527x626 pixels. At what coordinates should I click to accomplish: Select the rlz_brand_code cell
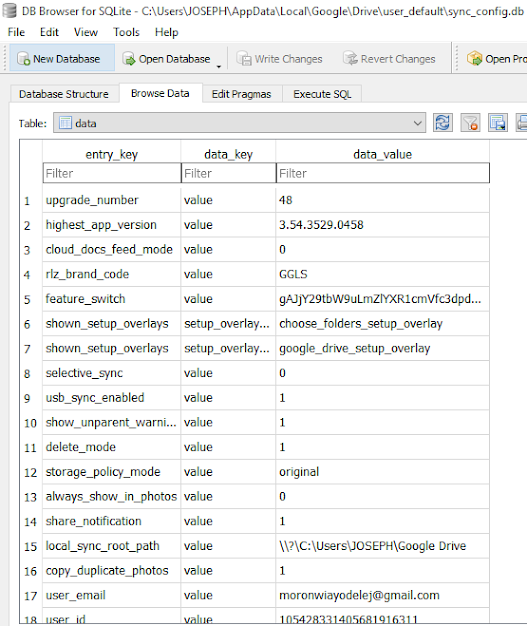[112, 274]
